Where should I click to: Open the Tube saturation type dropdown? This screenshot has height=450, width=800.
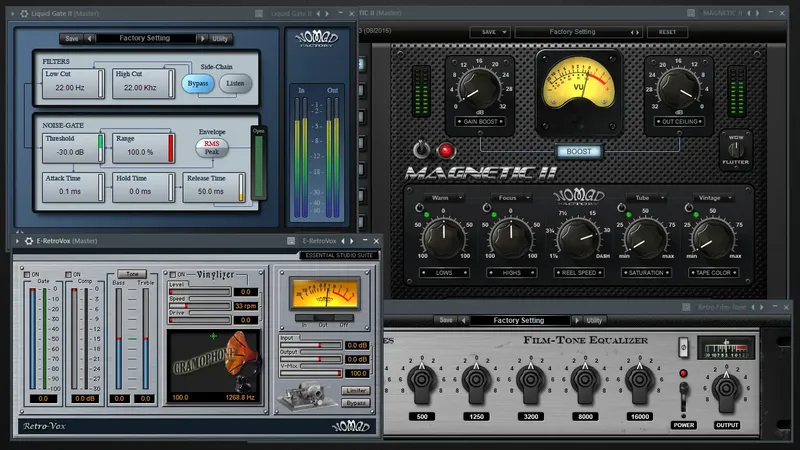click(x=645, y=197)
